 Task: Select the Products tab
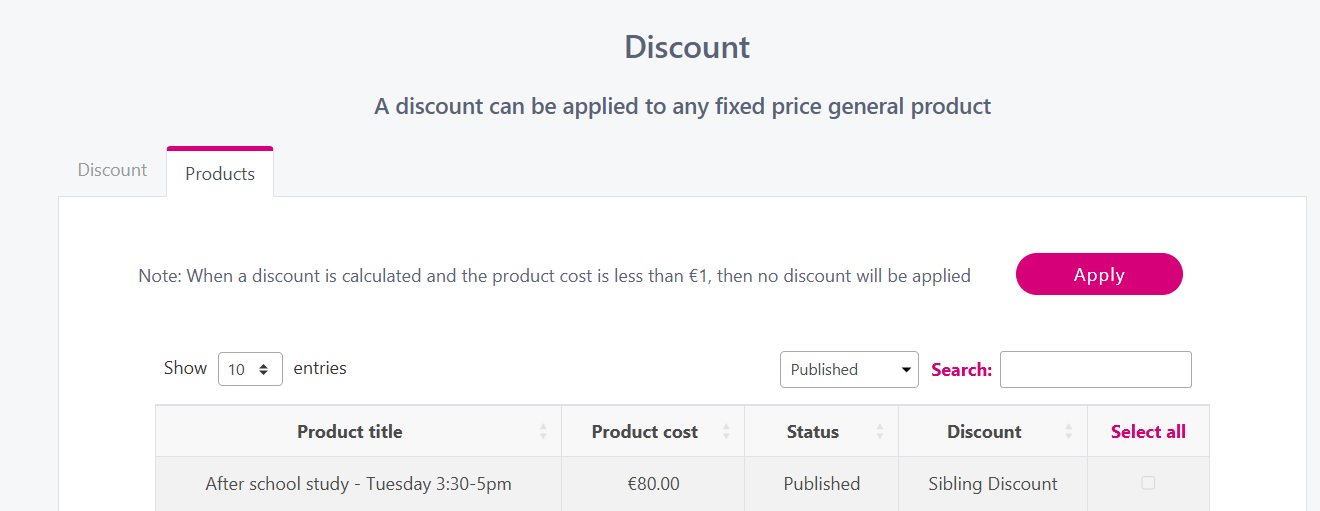point(220,174)
